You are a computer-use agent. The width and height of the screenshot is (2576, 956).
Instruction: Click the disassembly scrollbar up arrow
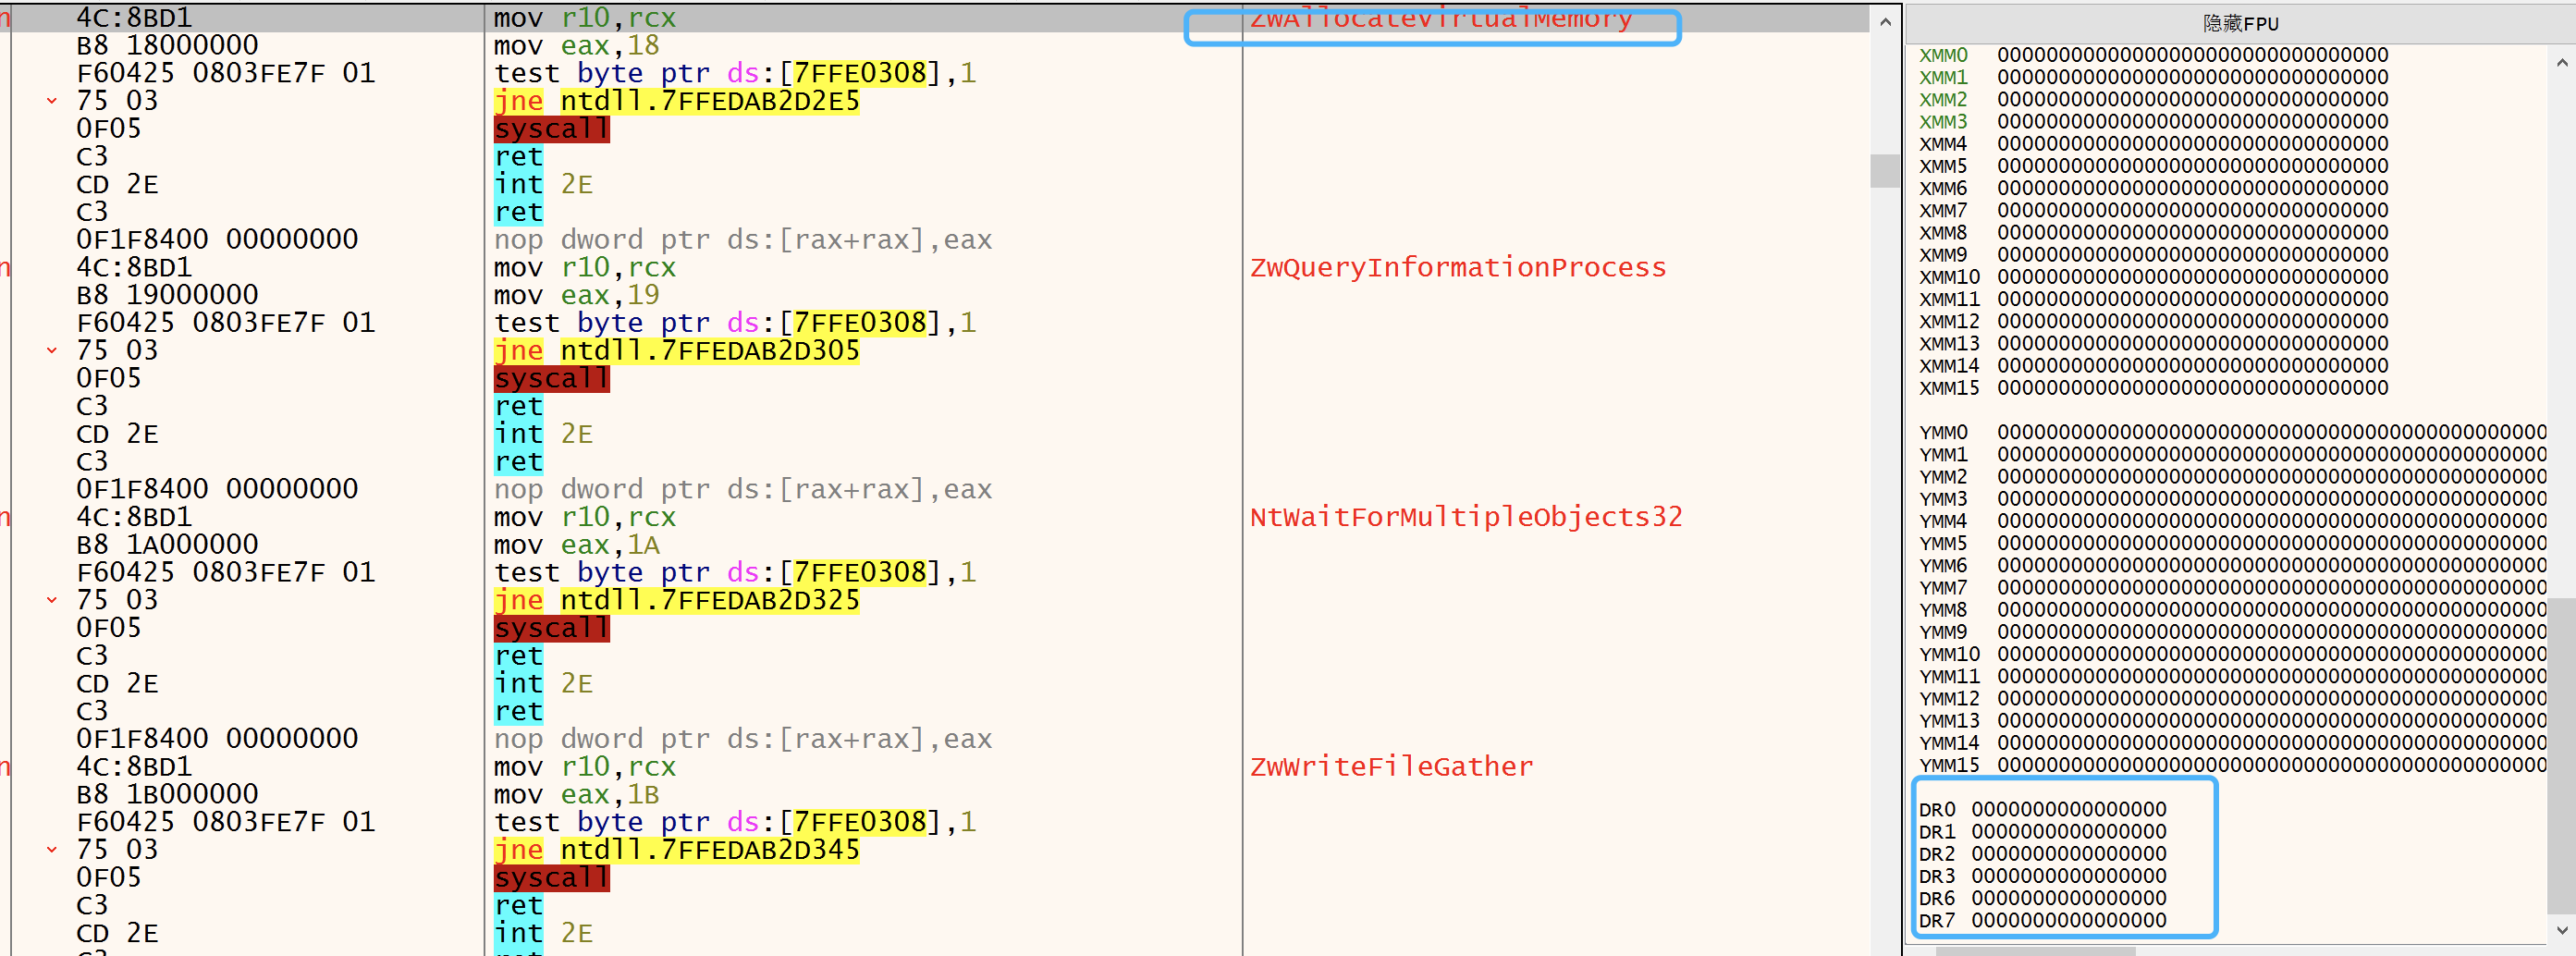pos(1885,21)
